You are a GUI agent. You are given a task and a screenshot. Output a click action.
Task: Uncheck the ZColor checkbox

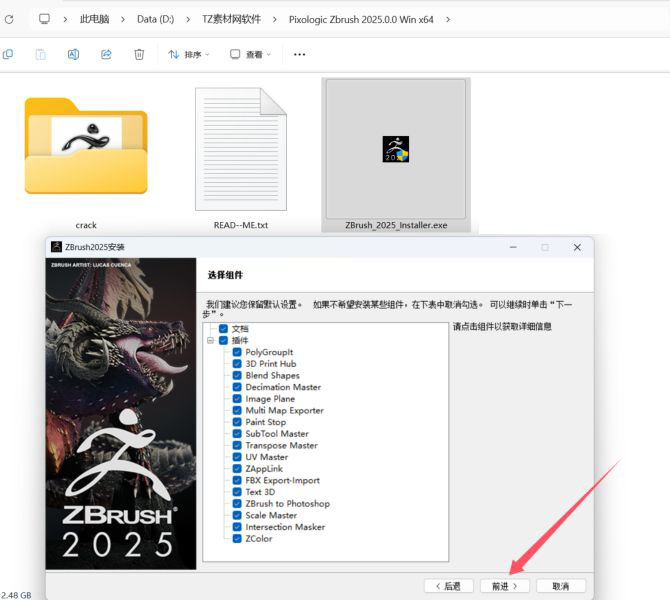tap(237, 538)
